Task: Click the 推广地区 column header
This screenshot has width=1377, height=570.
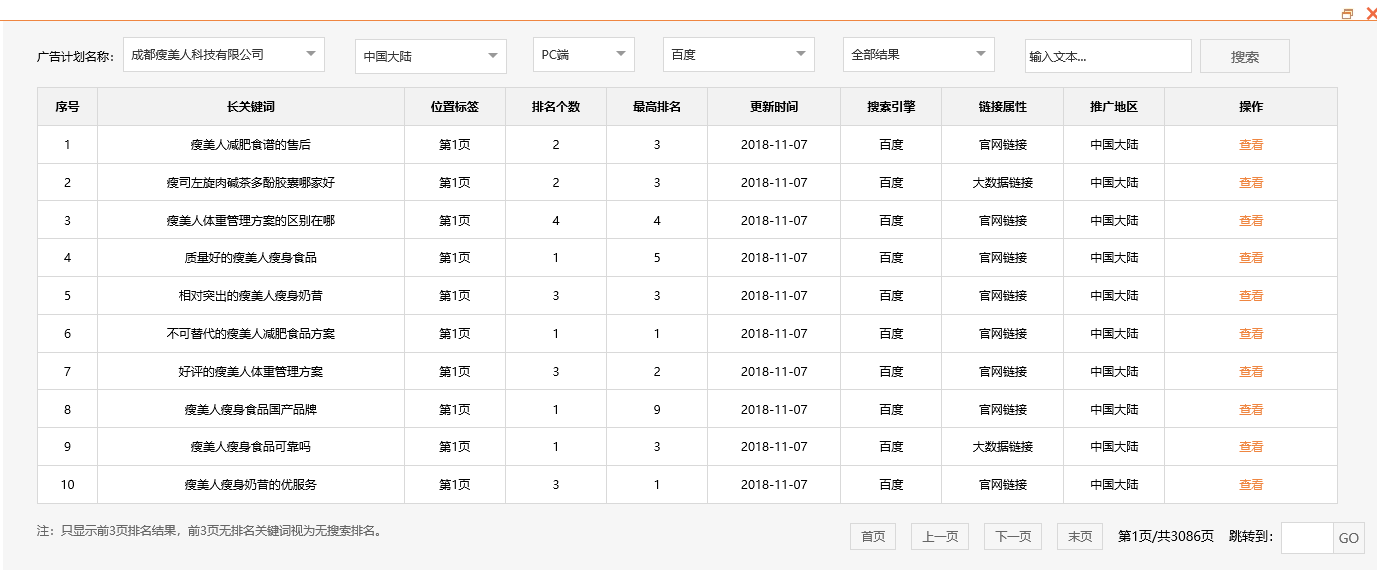Action: 1114,107
